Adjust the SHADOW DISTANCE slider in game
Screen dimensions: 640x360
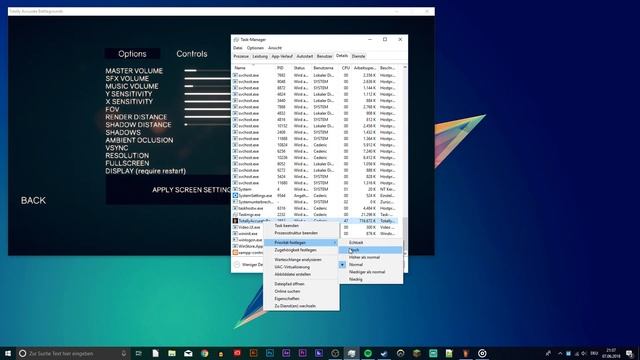point(207,124)
